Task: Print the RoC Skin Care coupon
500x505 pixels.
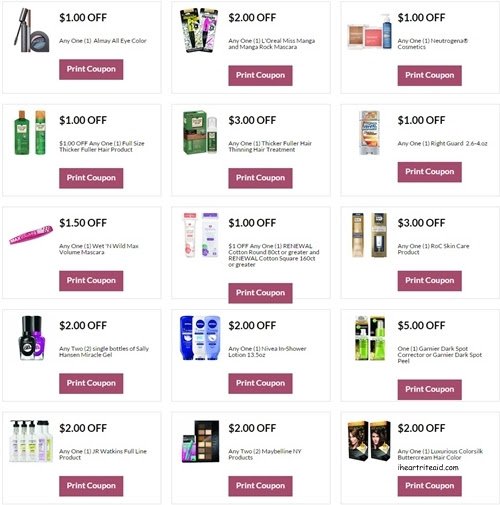Action: point(430,281)
